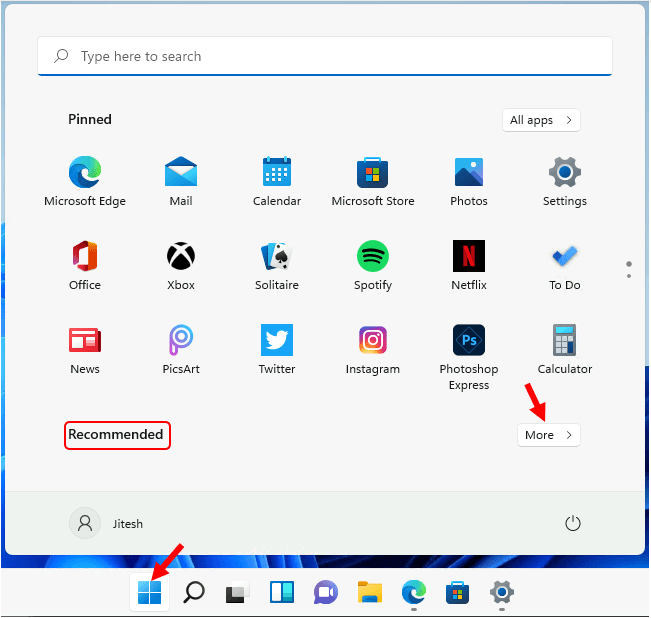Image resolution: width=651 pixels, height=618 pixels.
Task: Click the Start button on the taskbar
Action: (149, 592)
